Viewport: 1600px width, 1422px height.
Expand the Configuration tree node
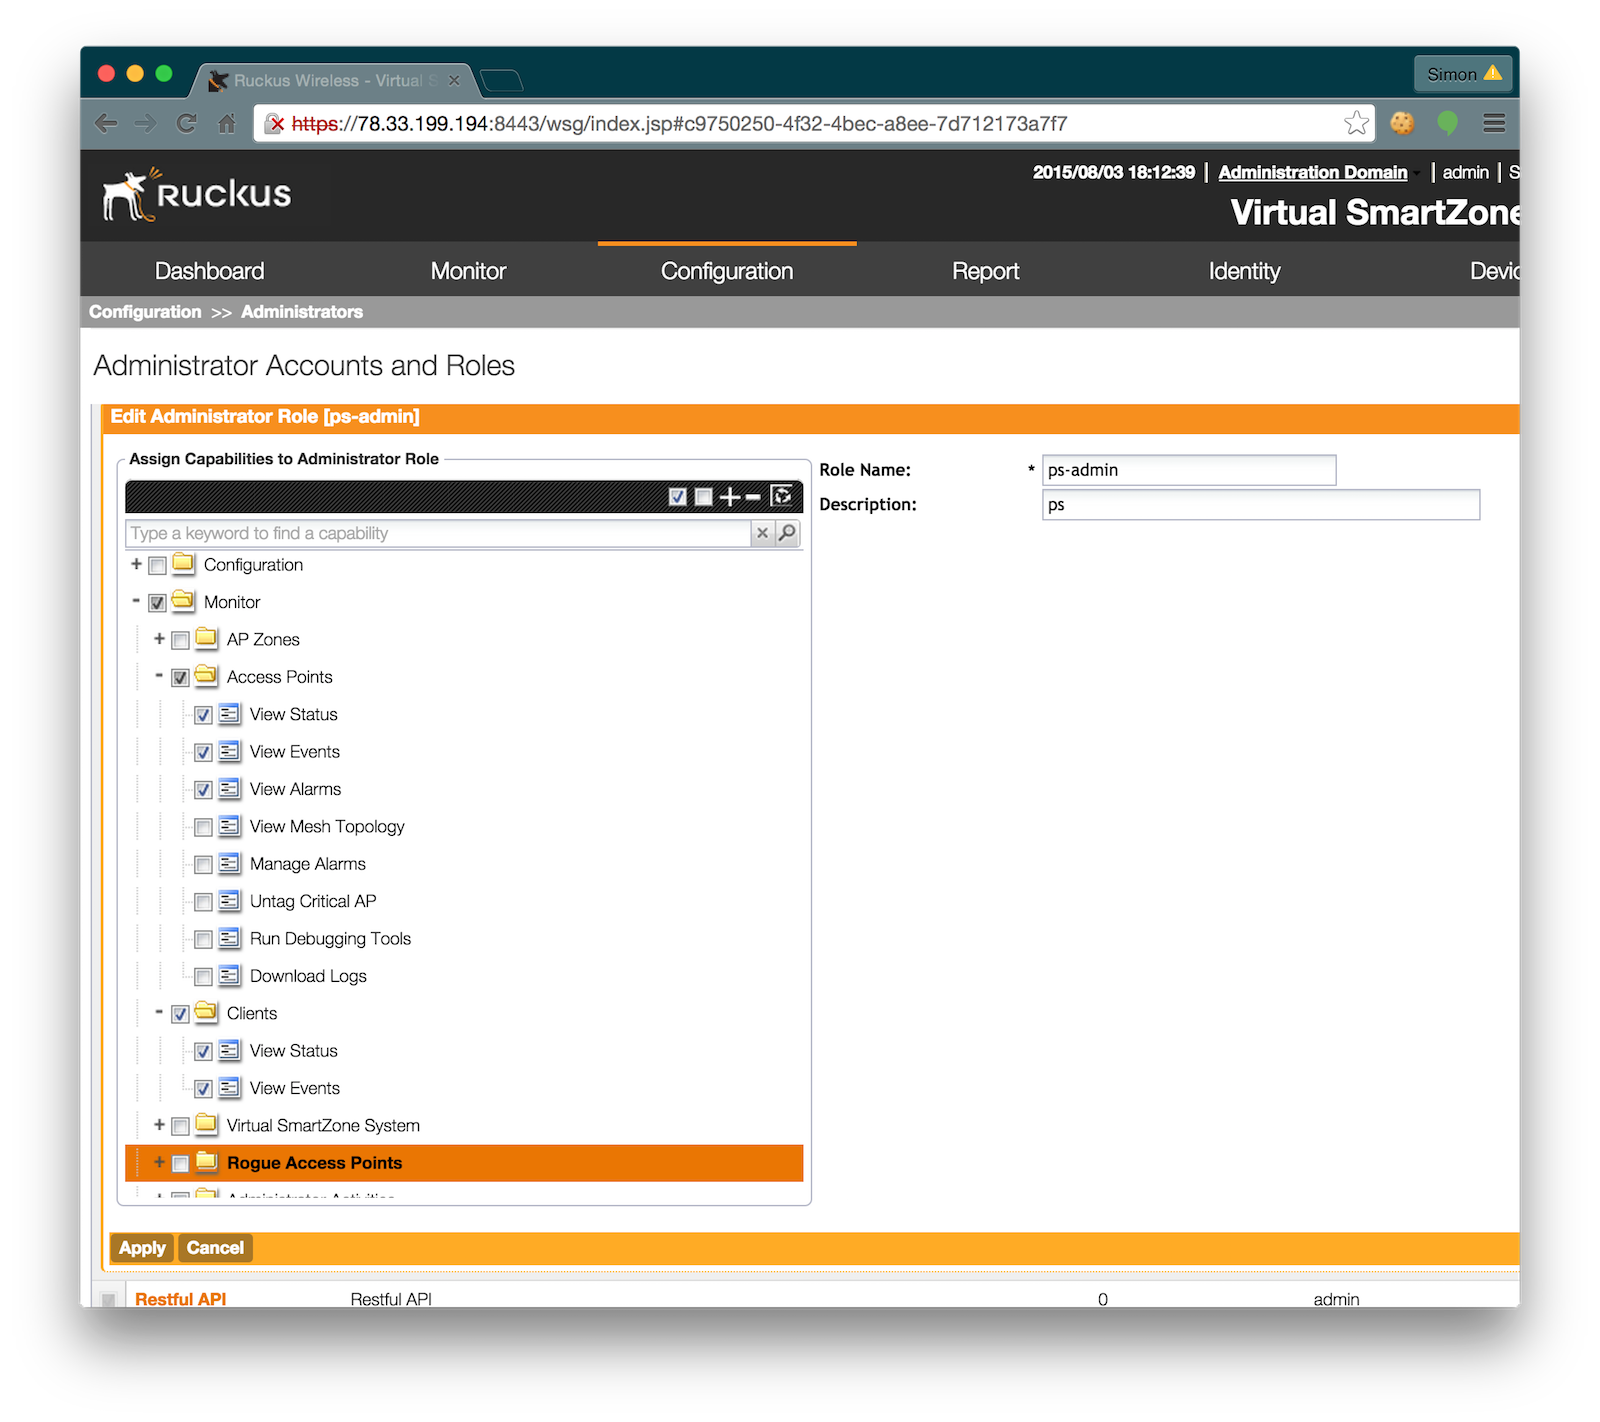point(136,564)
